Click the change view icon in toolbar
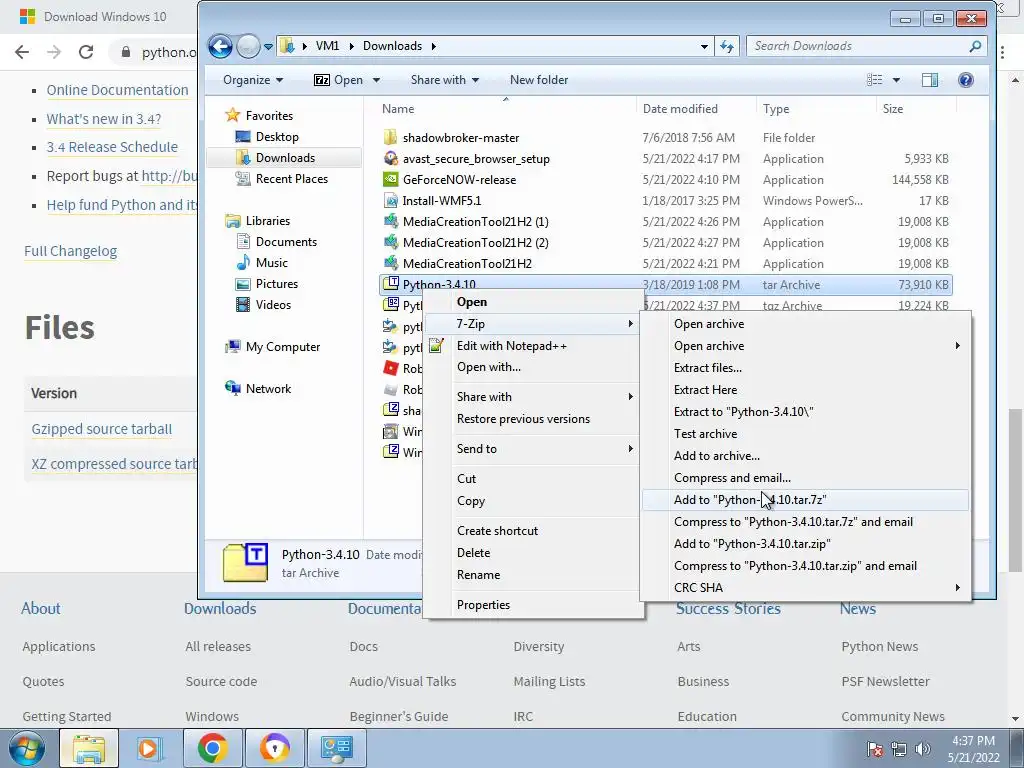1024x768 pixels. pyautogui.click(x=874, y=80)
